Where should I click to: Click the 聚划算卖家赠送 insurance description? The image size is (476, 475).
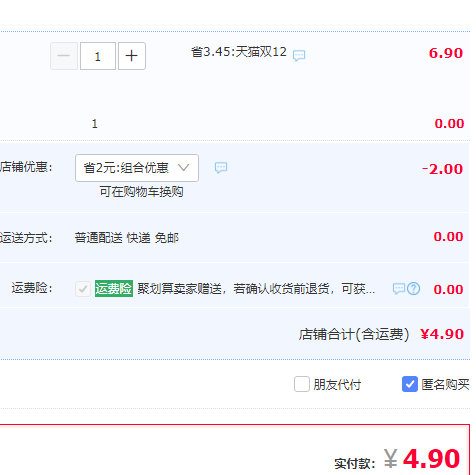click(x=256, y=289)
